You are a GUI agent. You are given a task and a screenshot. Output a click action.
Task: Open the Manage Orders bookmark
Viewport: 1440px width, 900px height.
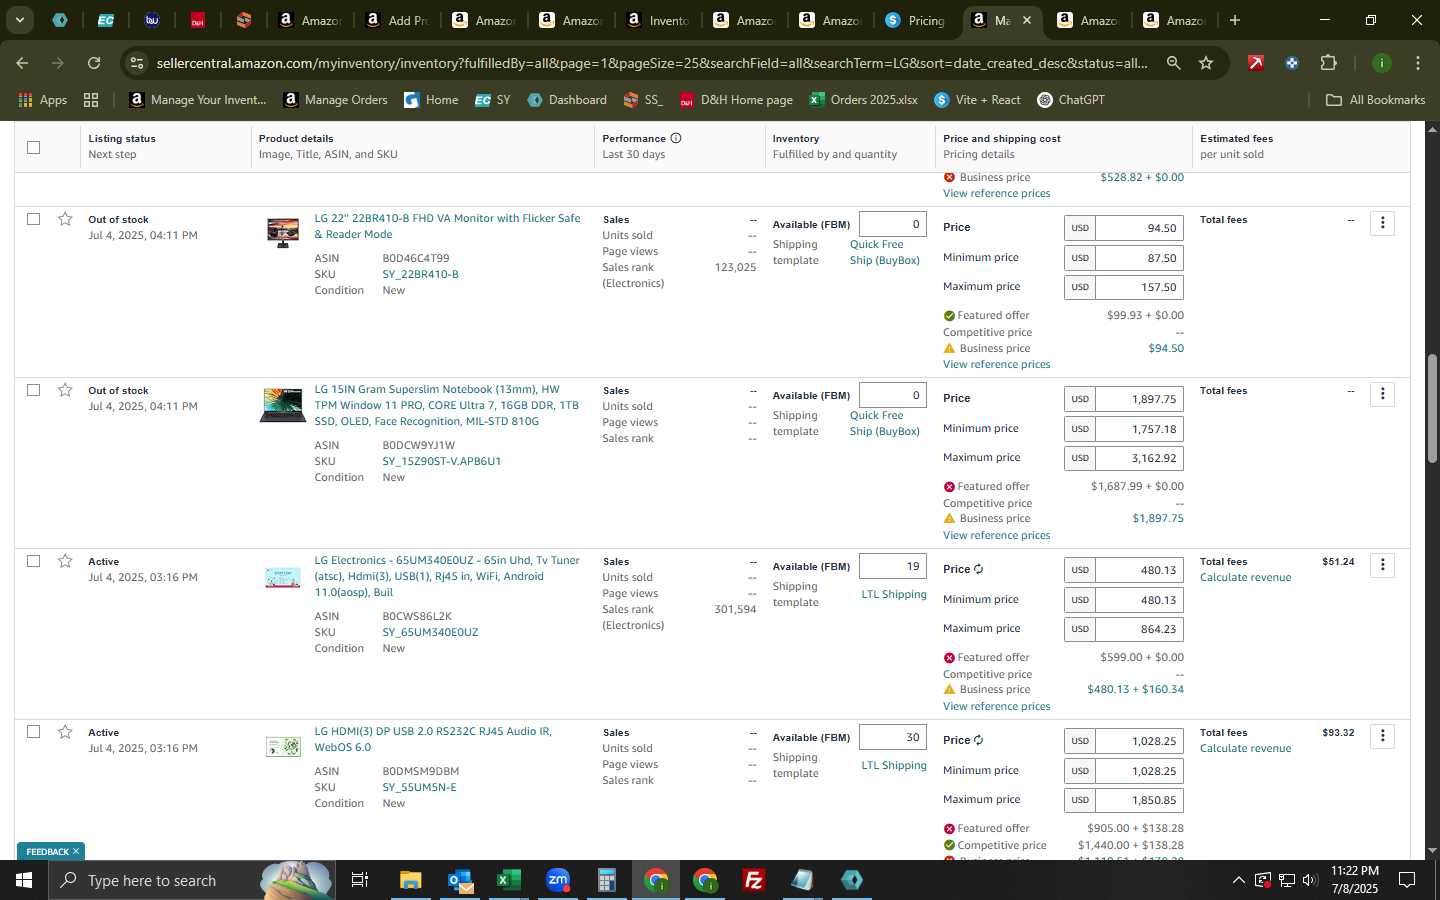336,100
